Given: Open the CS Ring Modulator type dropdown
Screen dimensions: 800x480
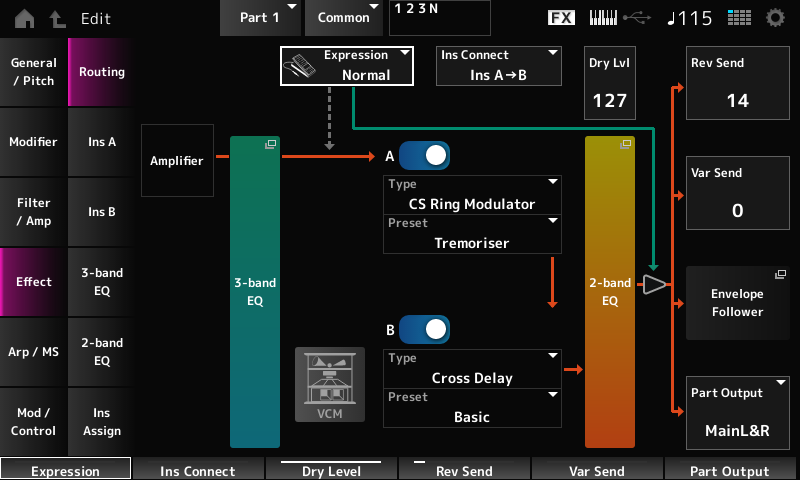Looking at the screenshot, I should (471, 195).
